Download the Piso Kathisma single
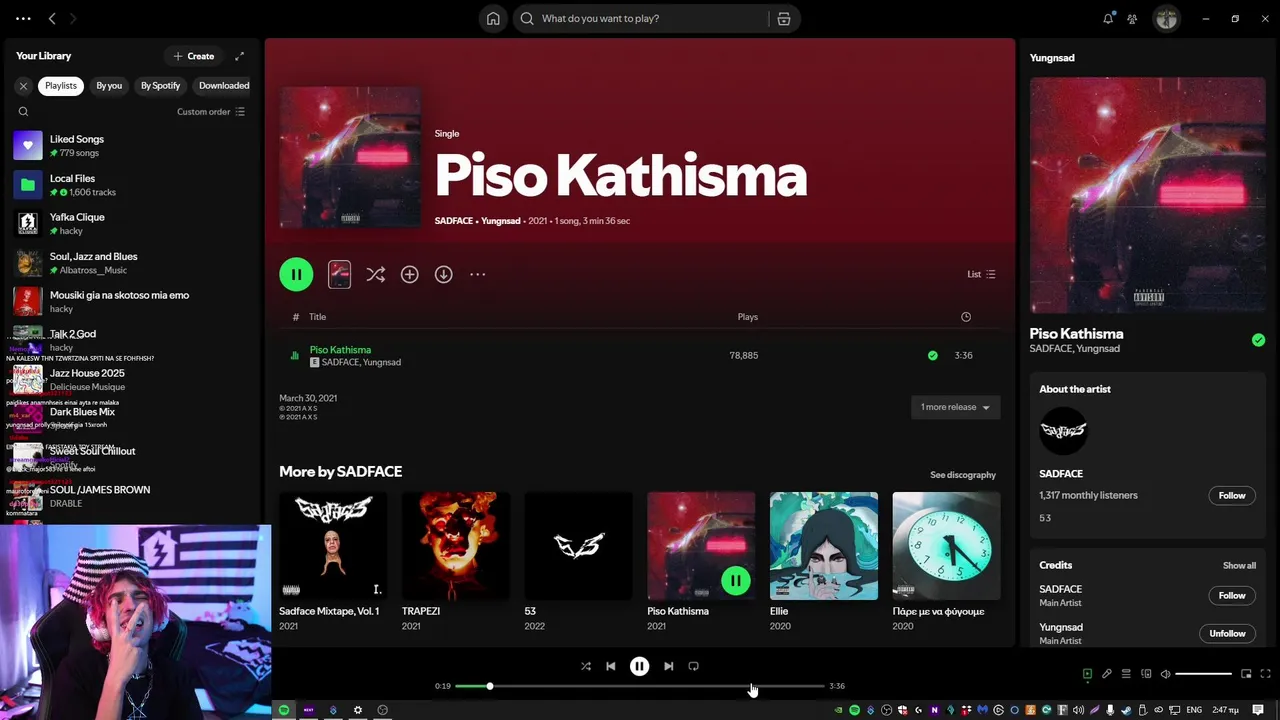 click(x=444, y=274)
